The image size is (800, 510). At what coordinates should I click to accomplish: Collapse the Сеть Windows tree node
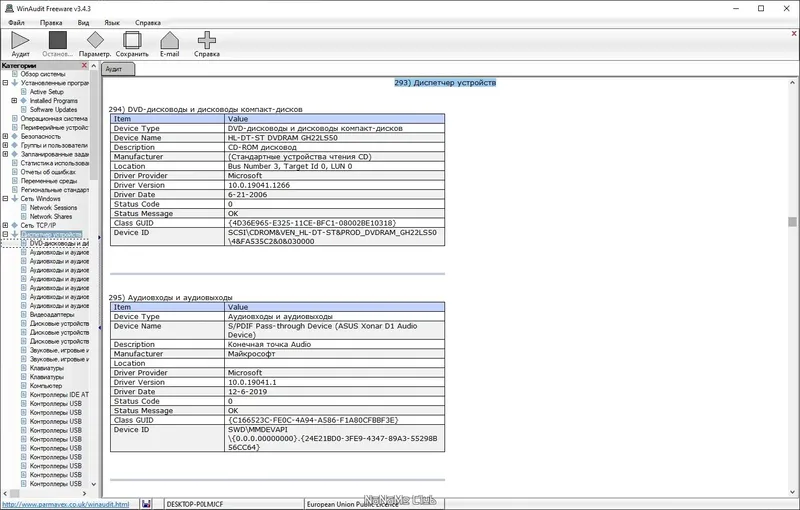tap(5, 198)
